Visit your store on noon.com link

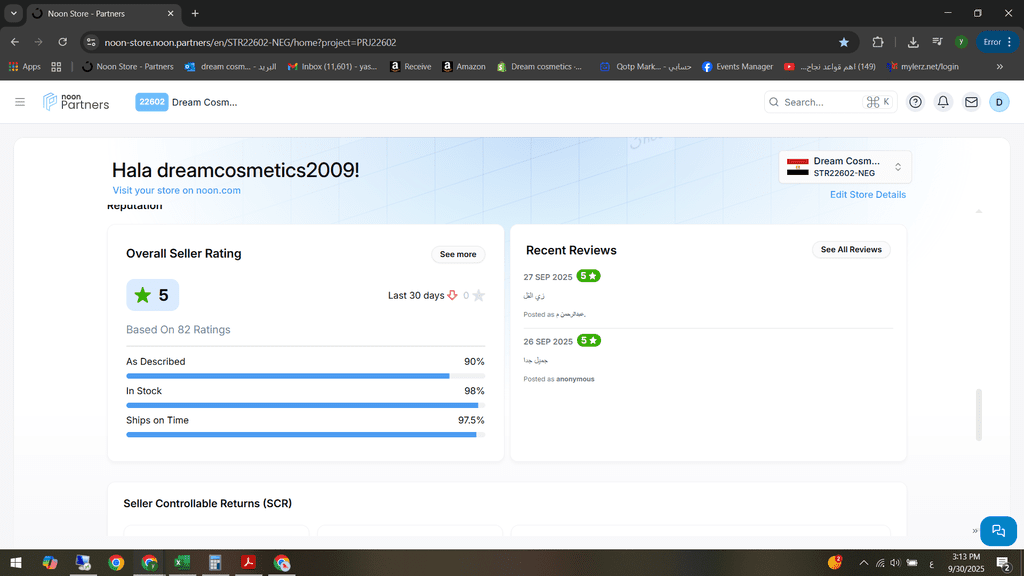pos(176,191)
